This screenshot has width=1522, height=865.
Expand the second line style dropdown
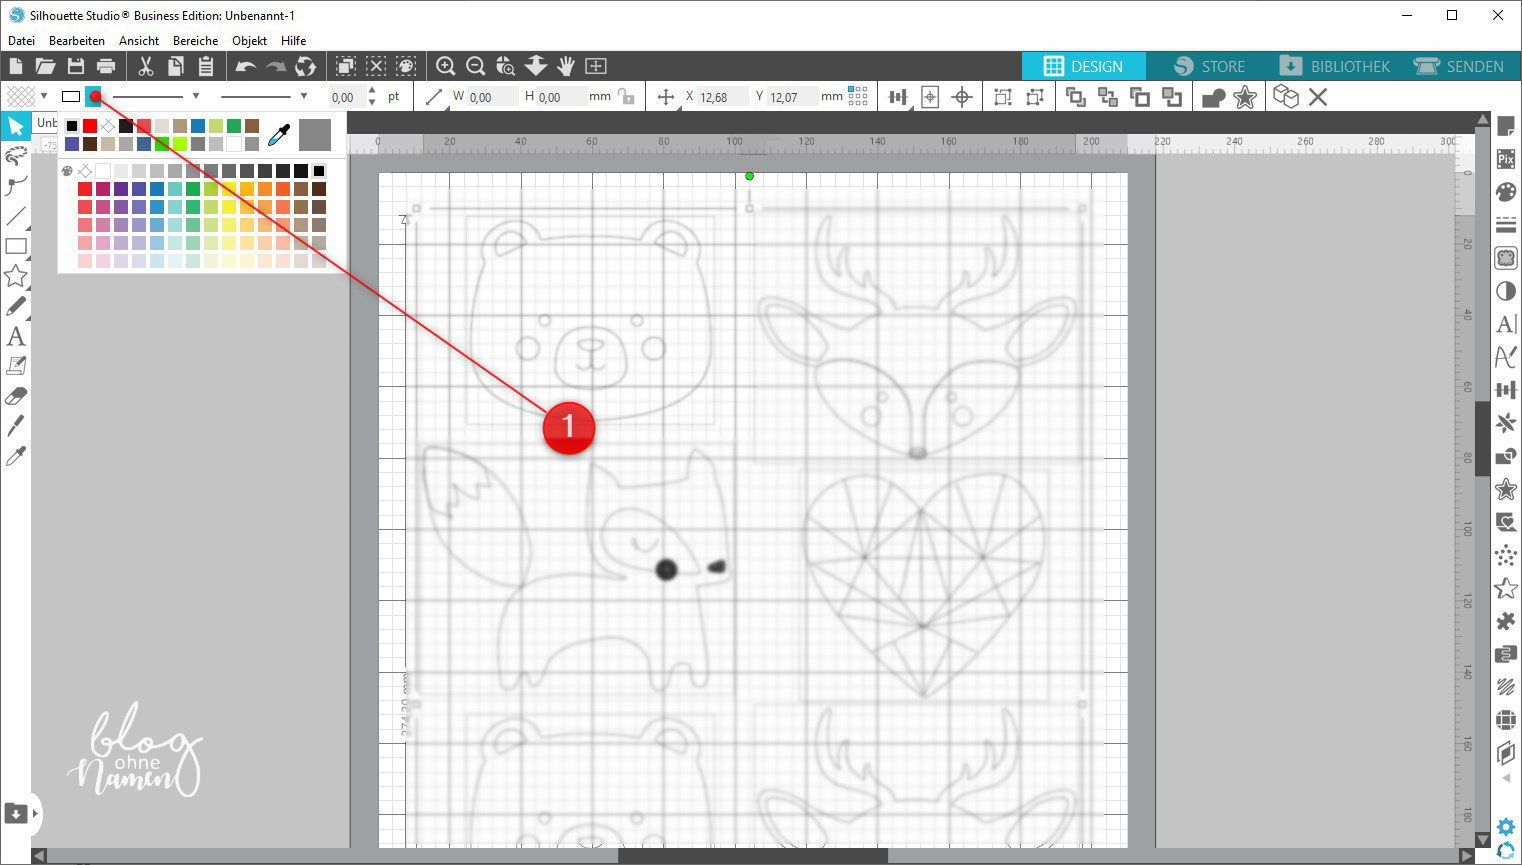pos(304,96)
